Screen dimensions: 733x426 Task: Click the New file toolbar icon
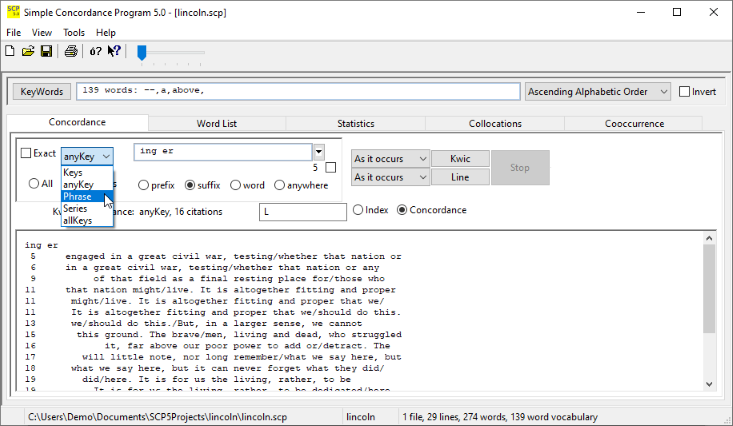tap(11, 51)
